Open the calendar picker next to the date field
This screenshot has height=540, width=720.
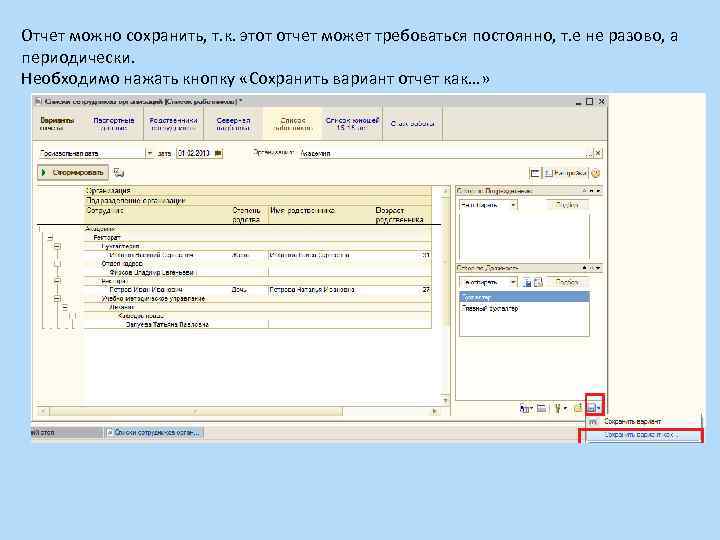tap(219, 153)
